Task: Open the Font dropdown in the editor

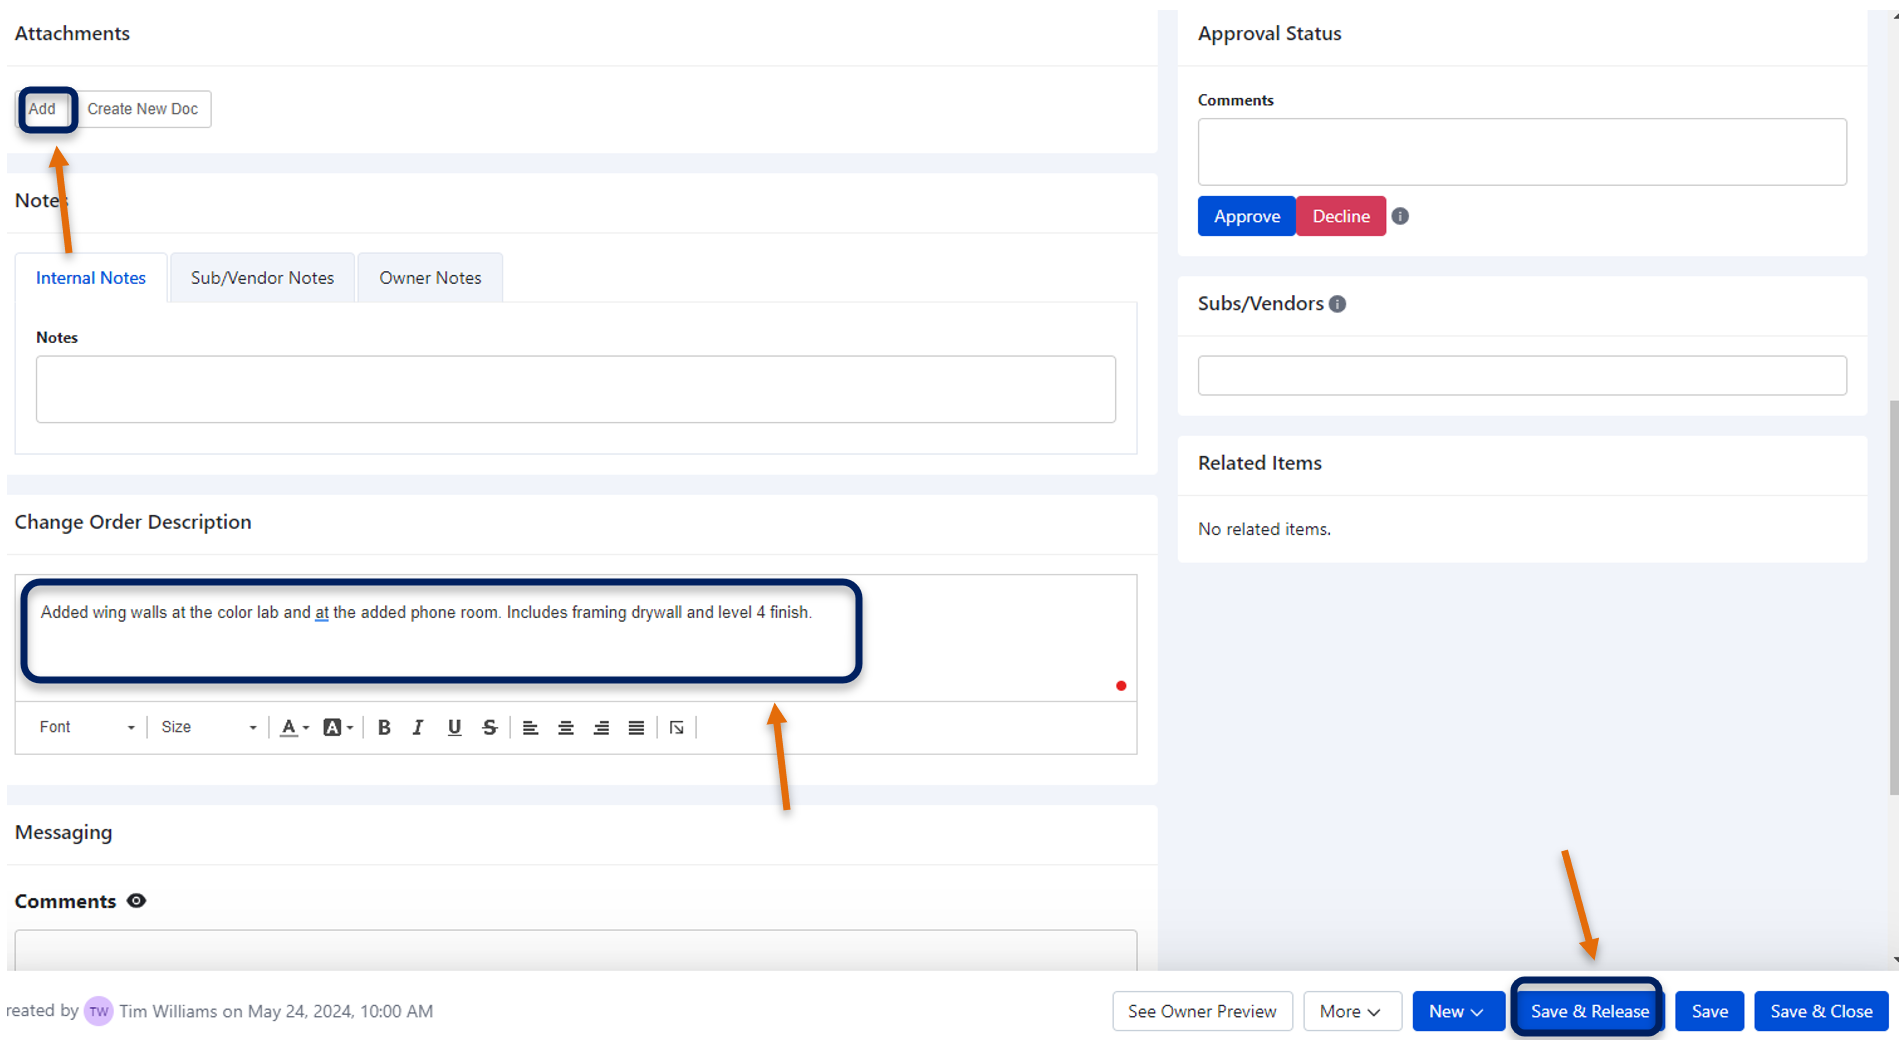Action: tap(85, 727)
